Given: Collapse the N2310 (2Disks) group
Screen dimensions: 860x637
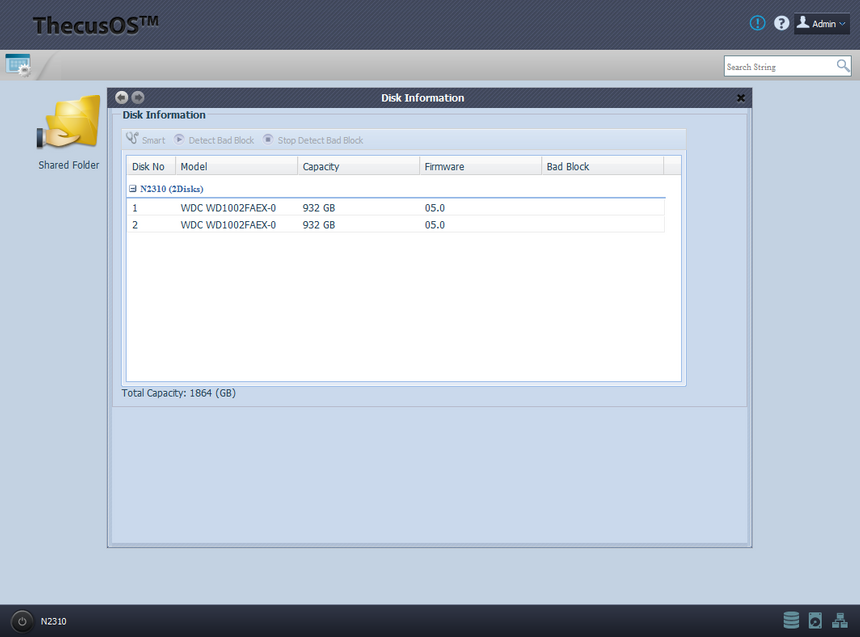Looking at the screenshot, I should (133, 188).
